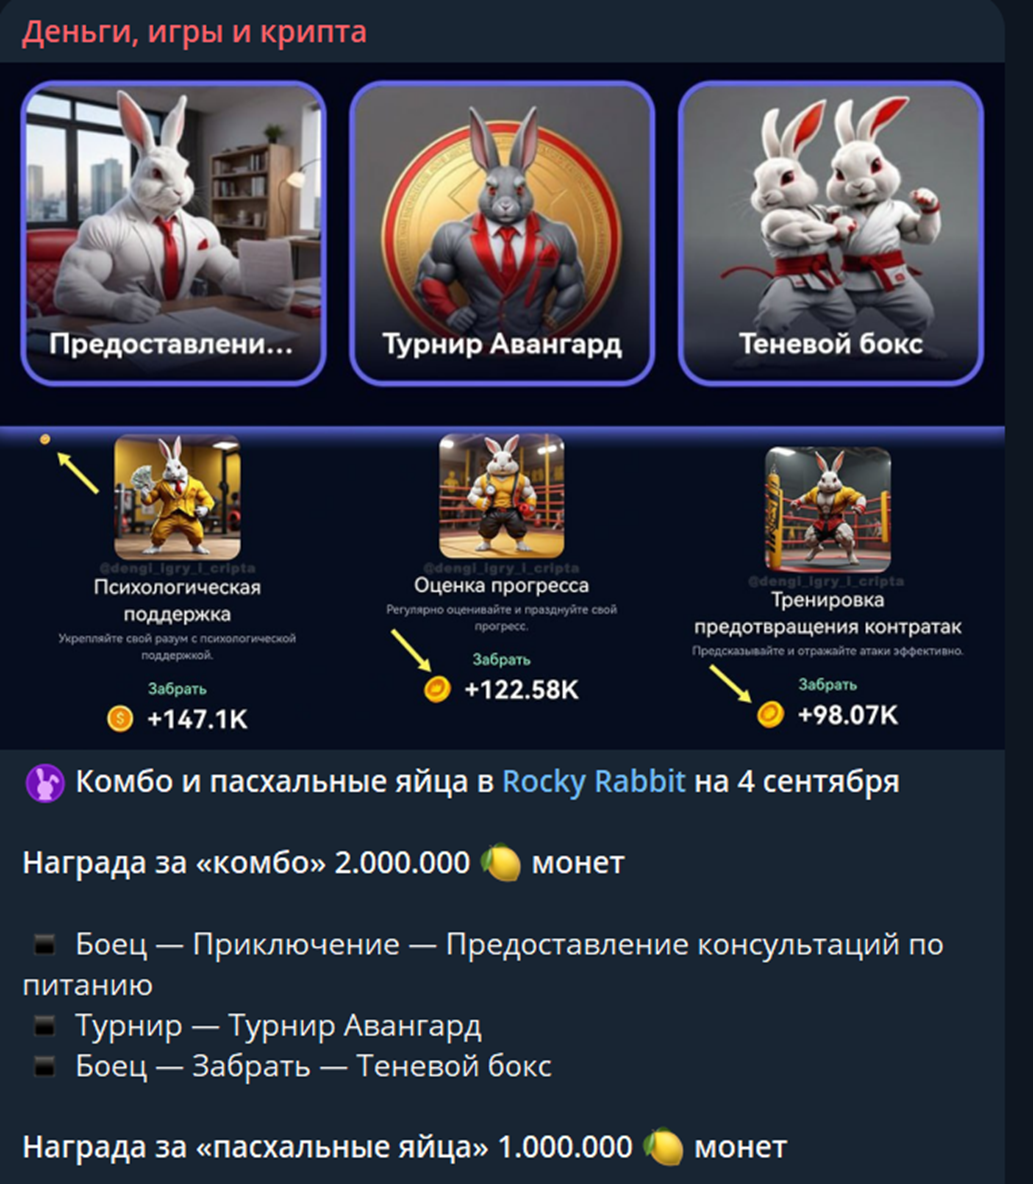Click the small coin dot near arrow
Screen dimensions: 1033x1184
tap(45, 439)
